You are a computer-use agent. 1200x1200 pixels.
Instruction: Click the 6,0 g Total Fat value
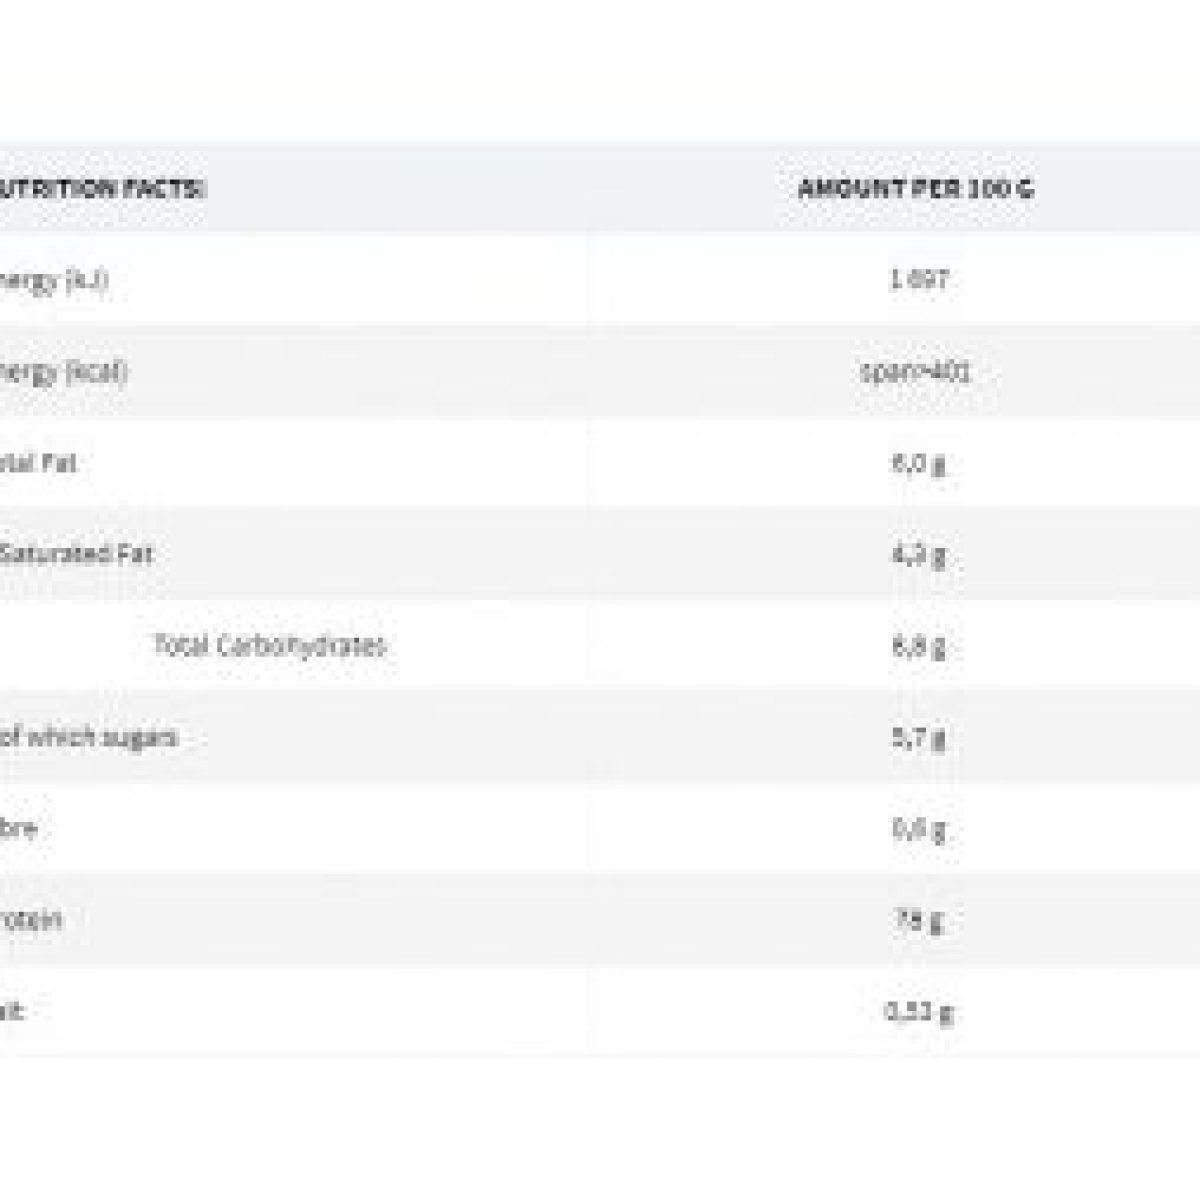point(918,464)
